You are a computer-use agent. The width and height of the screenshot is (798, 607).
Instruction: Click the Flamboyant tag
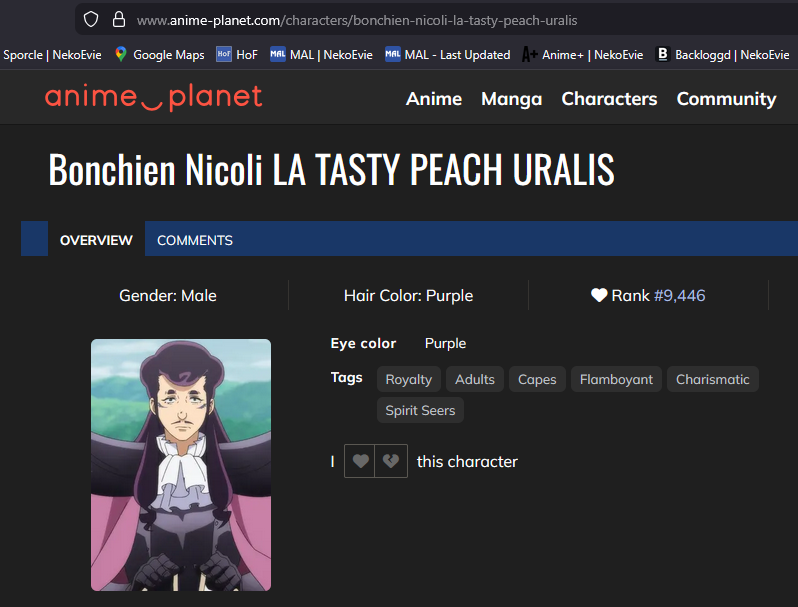tap(616, 379)
